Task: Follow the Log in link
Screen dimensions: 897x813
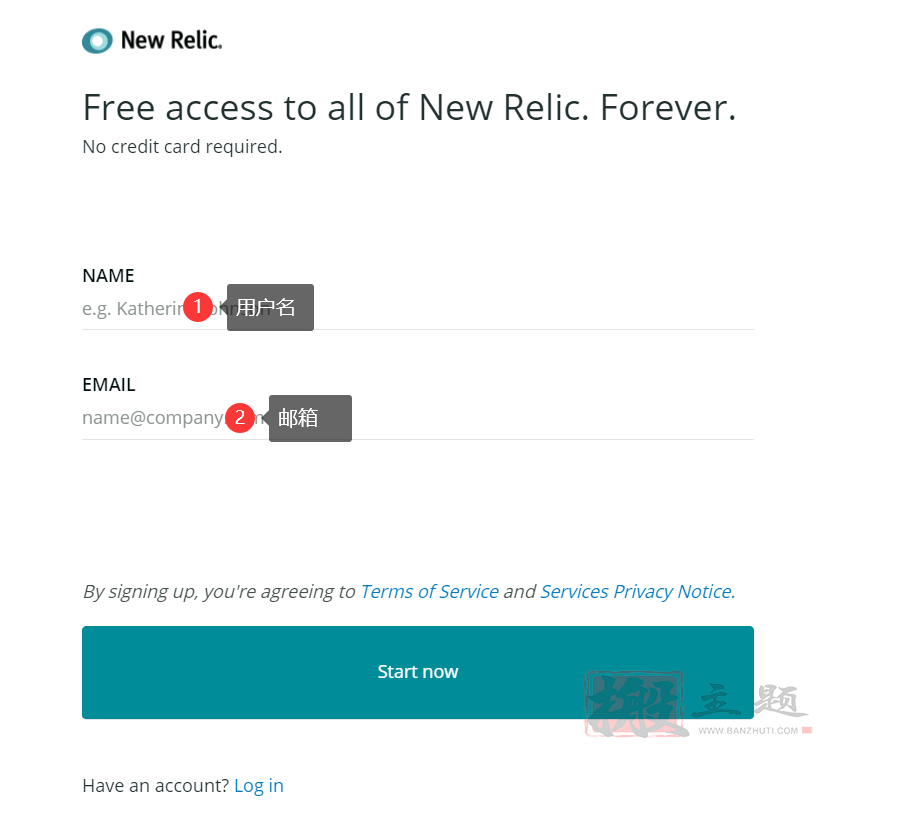Action: pos(259,786)
